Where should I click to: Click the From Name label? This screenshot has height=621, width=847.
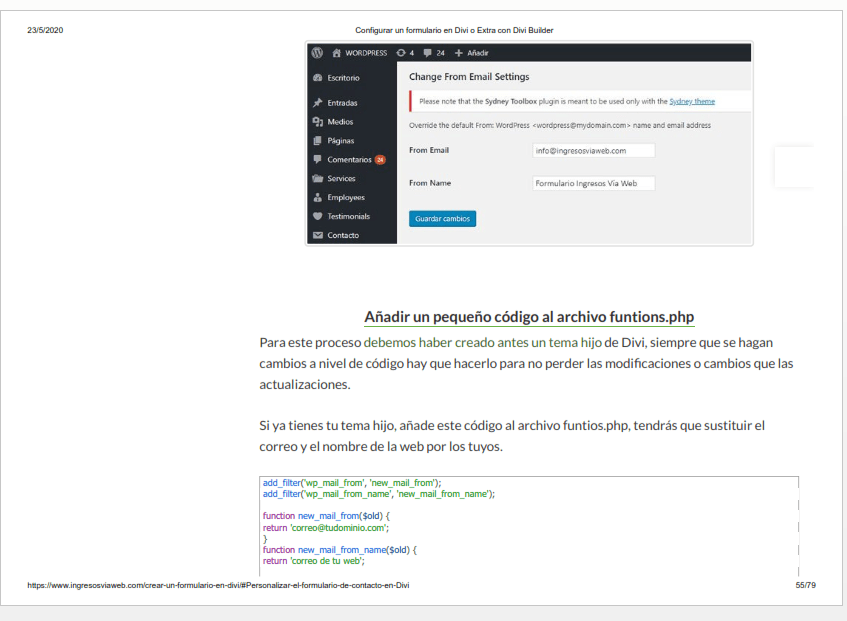click(x=430, y=183)
